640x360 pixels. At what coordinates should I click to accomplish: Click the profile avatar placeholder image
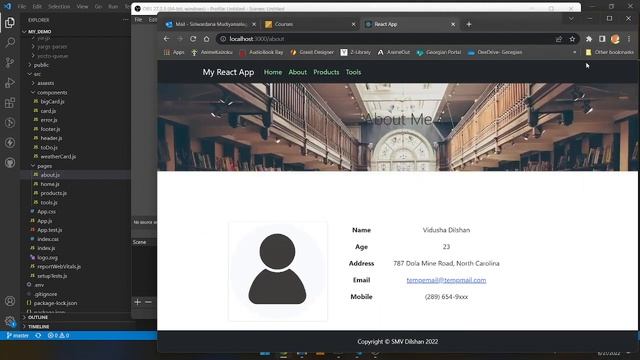point(278,271)
